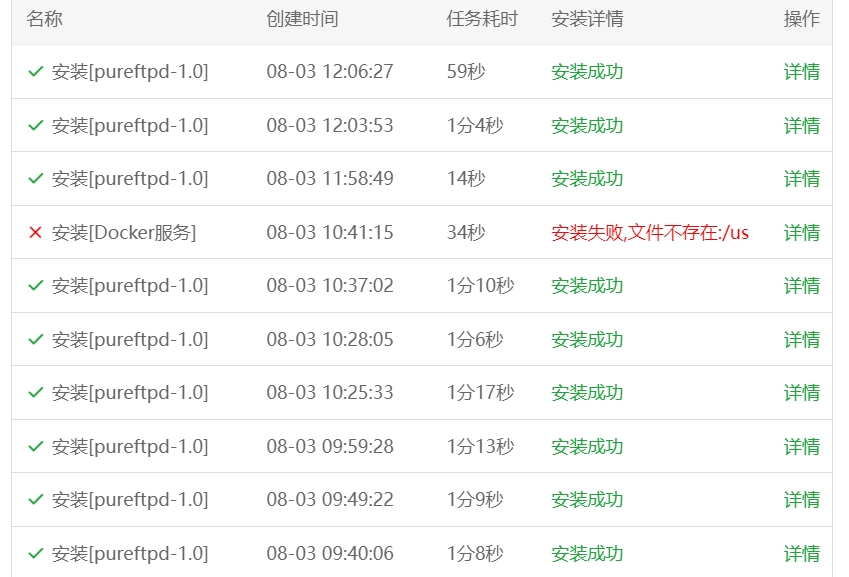Image resolution: width=849 pixels, height=577 pixels.
Task: Click the 创建时间 column header
Action: [302, 19]
